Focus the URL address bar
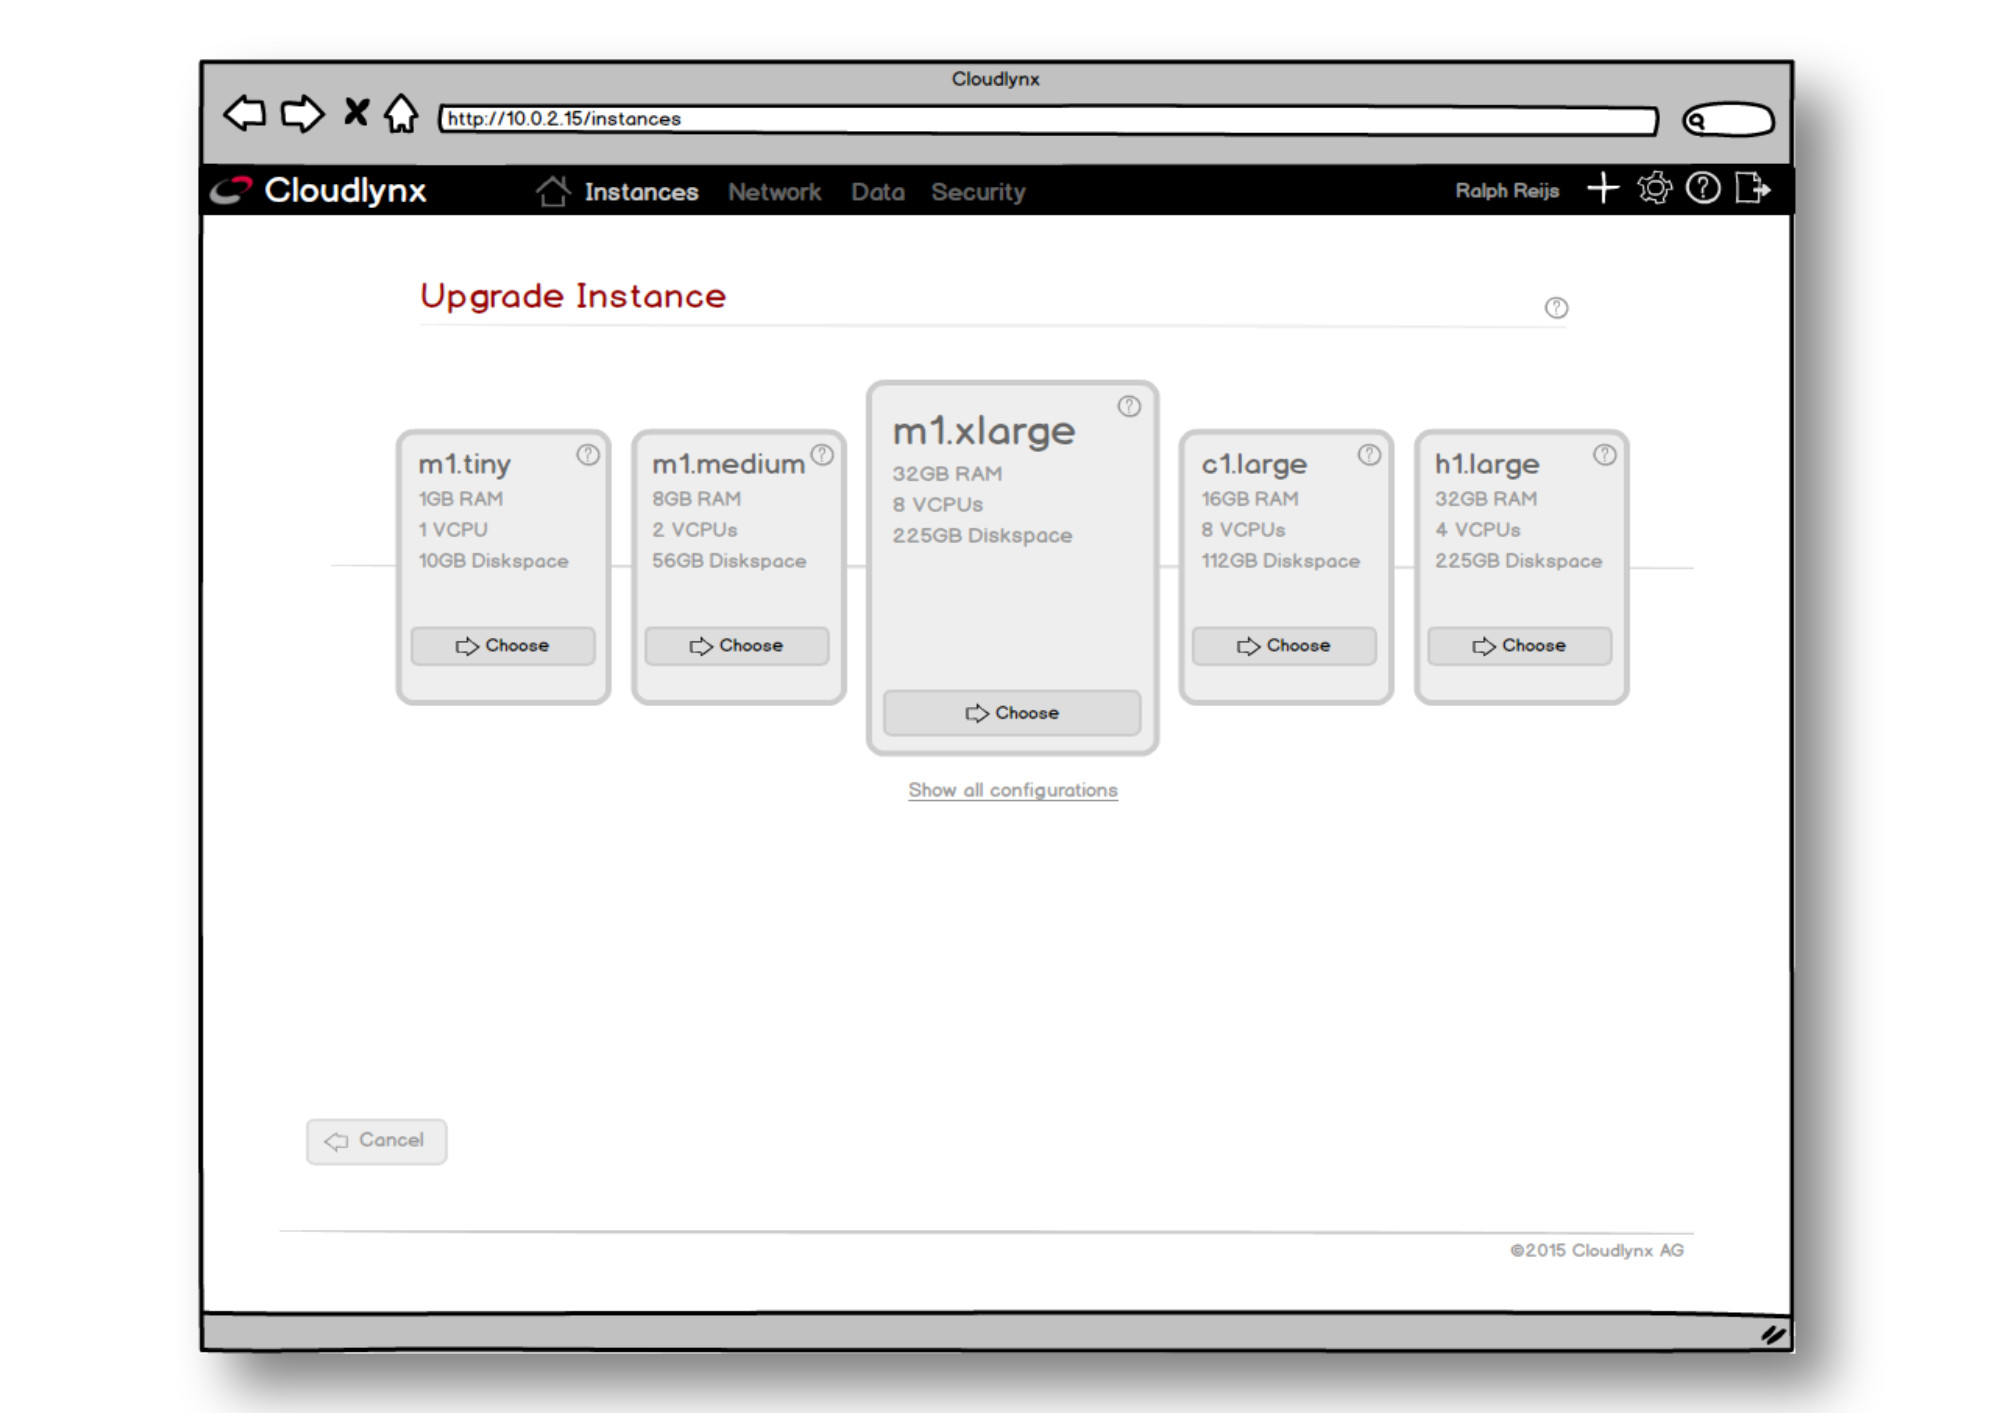Viewport: 2000px width, 1413px height. pos(1048,120)
